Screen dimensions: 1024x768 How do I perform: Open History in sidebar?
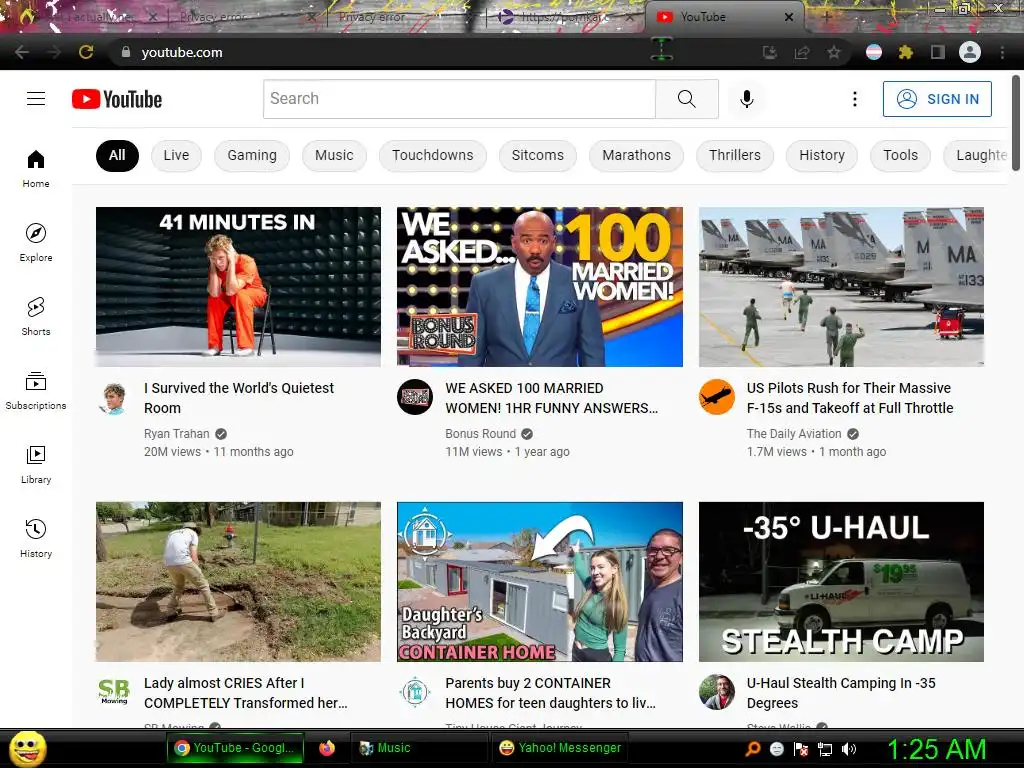click(x=36, y=537)
